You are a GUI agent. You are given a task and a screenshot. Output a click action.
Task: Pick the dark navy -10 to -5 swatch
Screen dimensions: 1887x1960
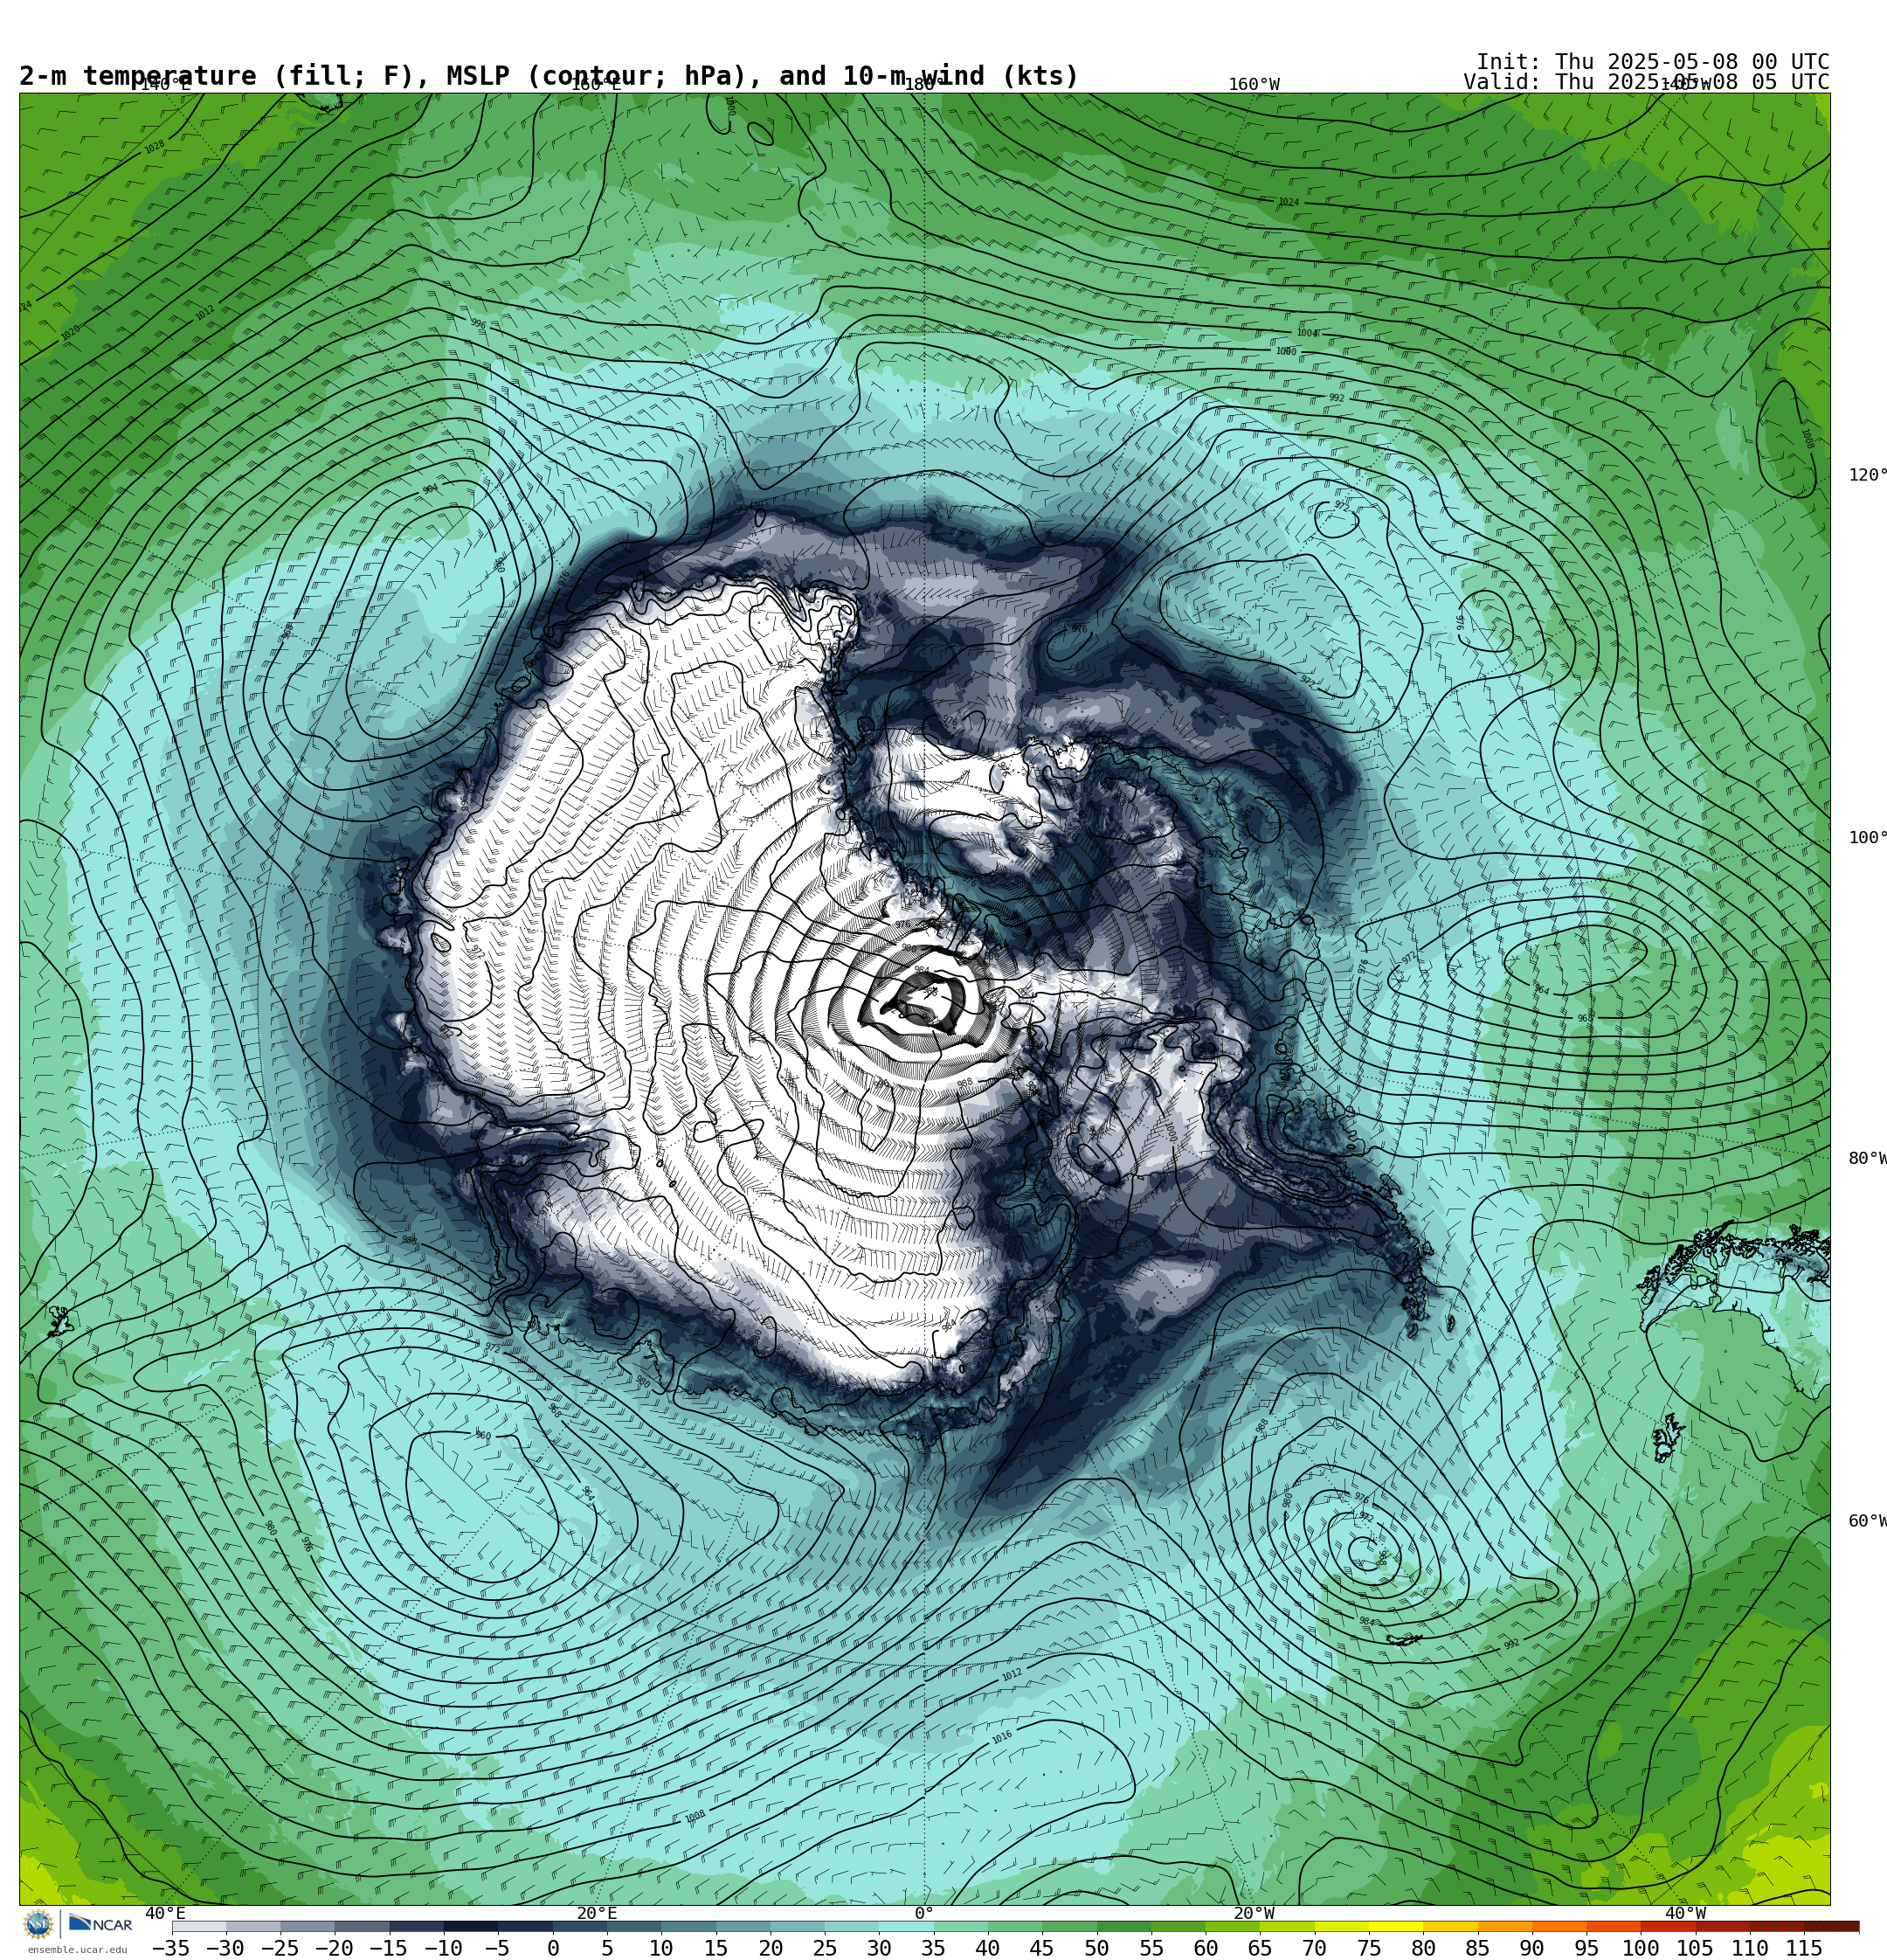[x=470, y=1926]
